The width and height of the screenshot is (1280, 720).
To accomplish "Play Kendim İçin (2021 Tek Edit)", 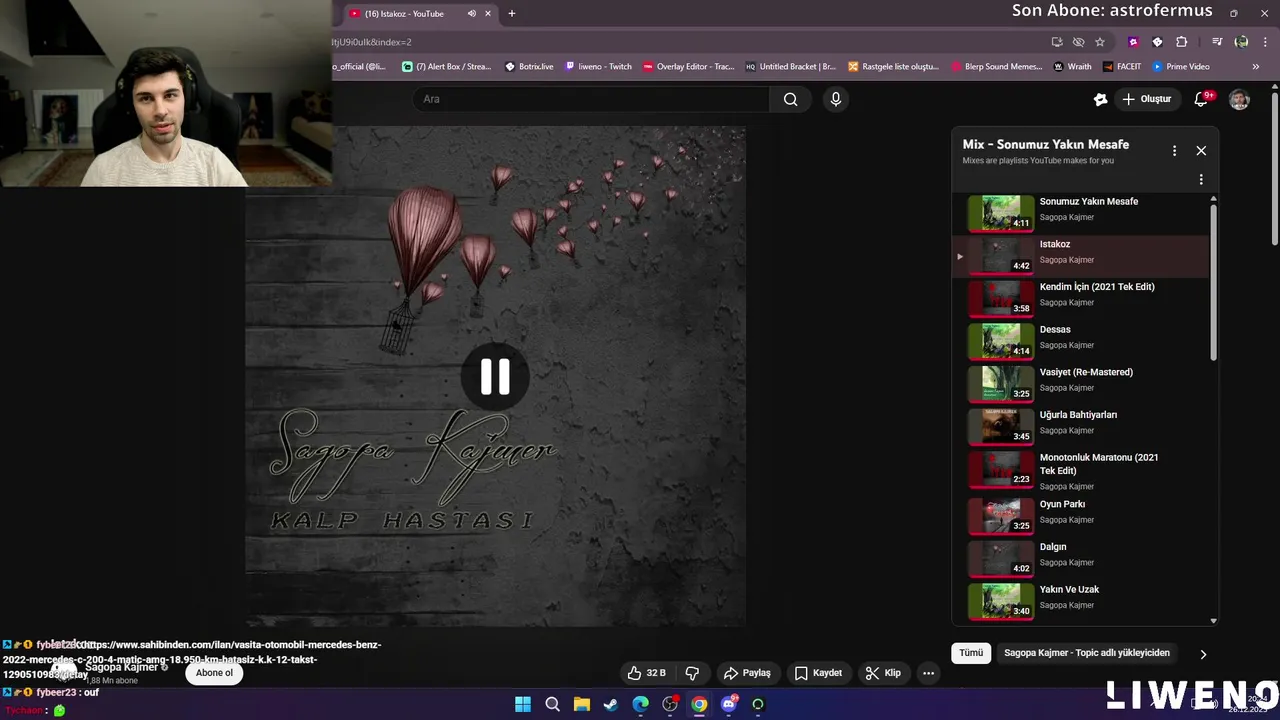I will pos(1082,297).
